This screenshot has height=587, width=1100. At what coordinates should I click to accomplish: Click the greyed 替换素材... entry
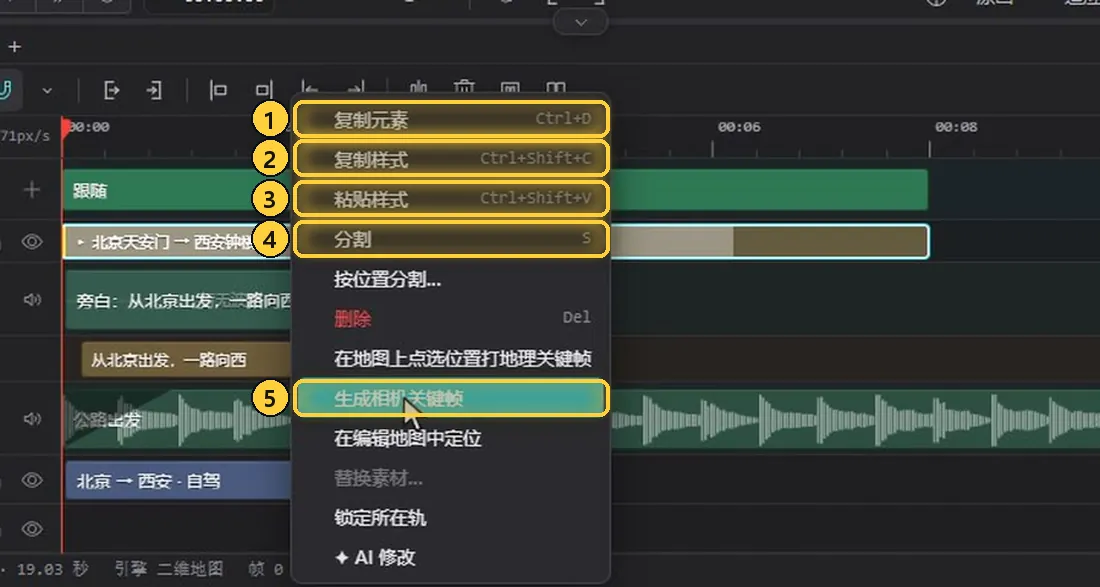tap(451, 479)
